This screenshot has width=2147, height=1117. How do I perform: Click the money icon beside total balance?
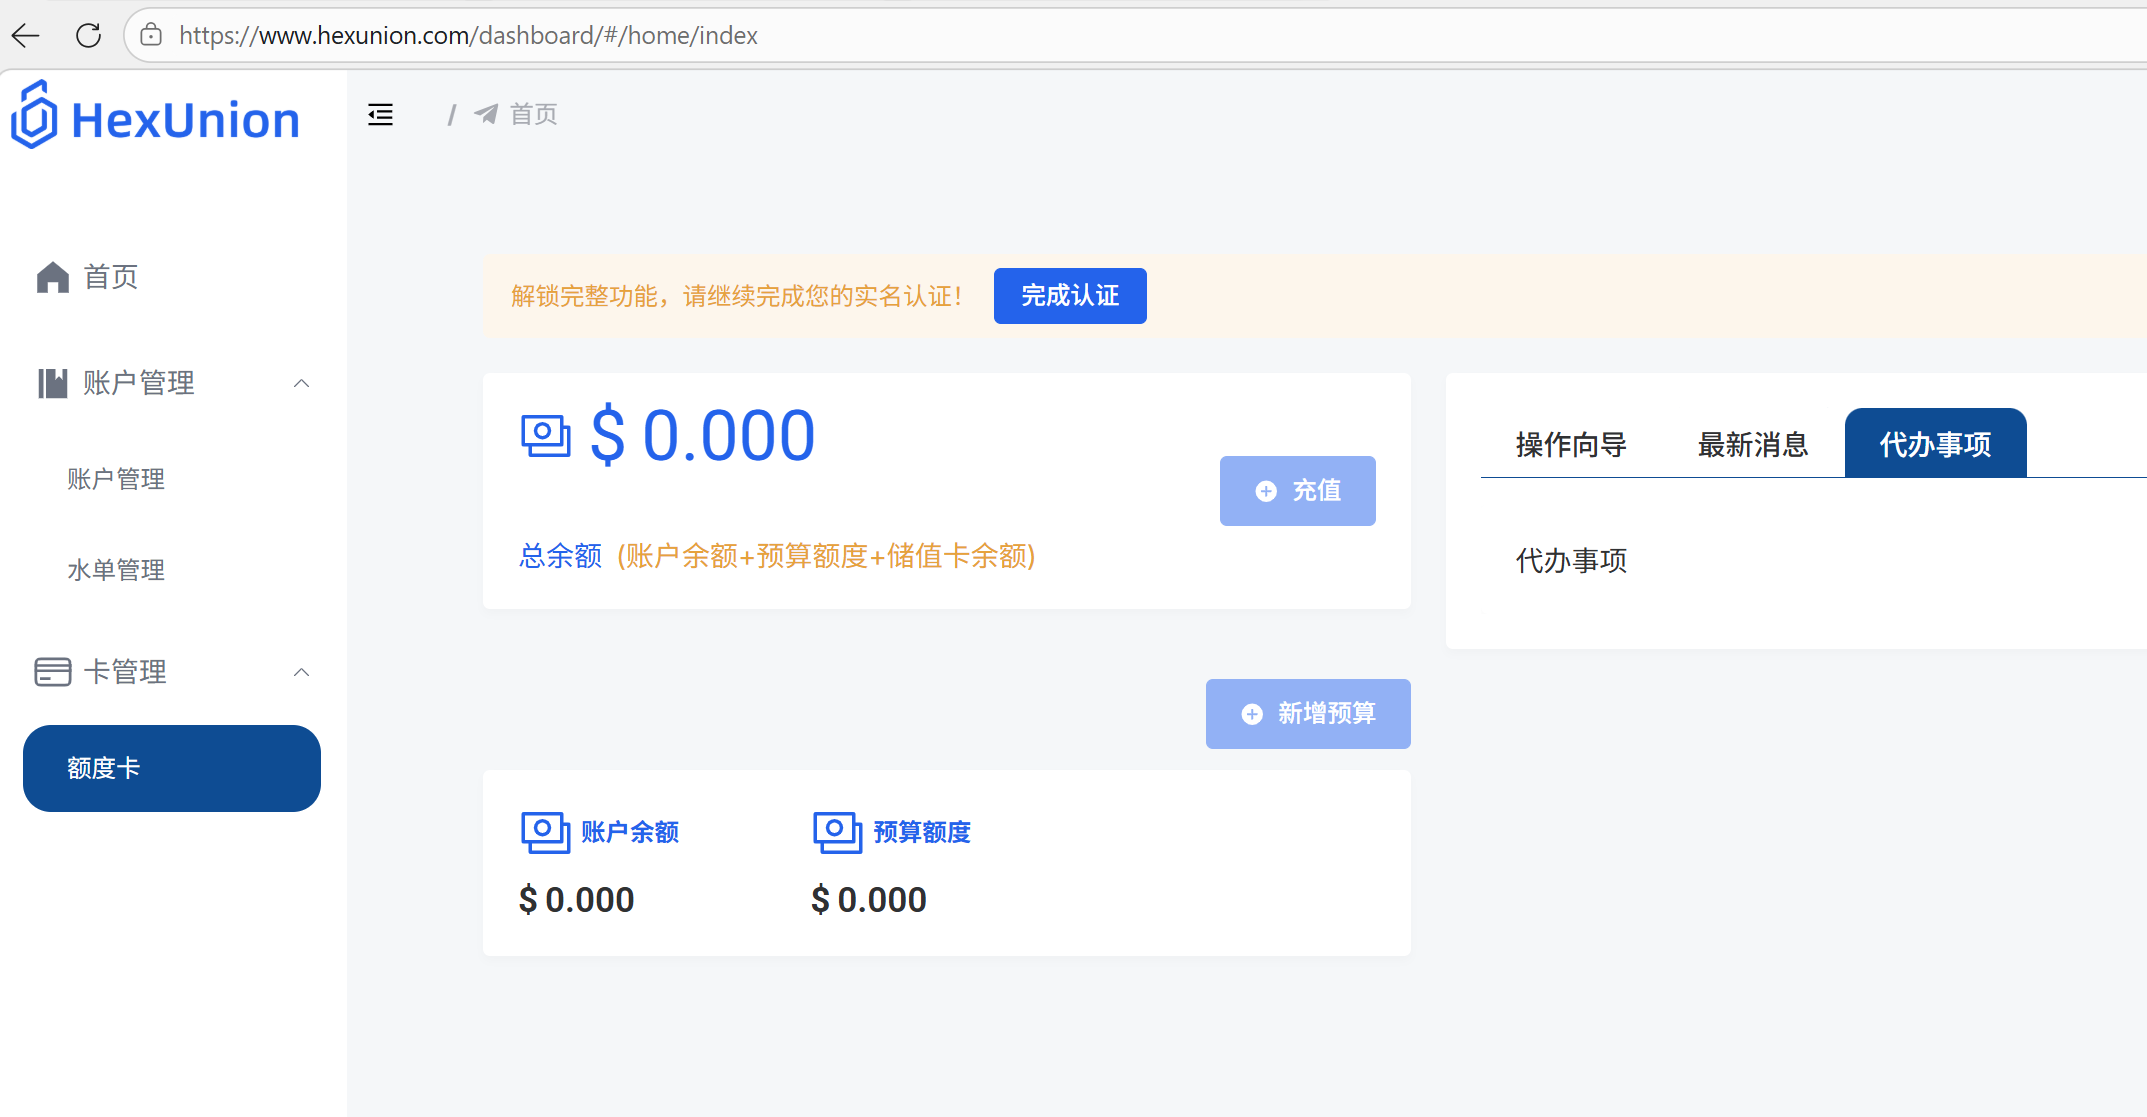tap(545, 436)
